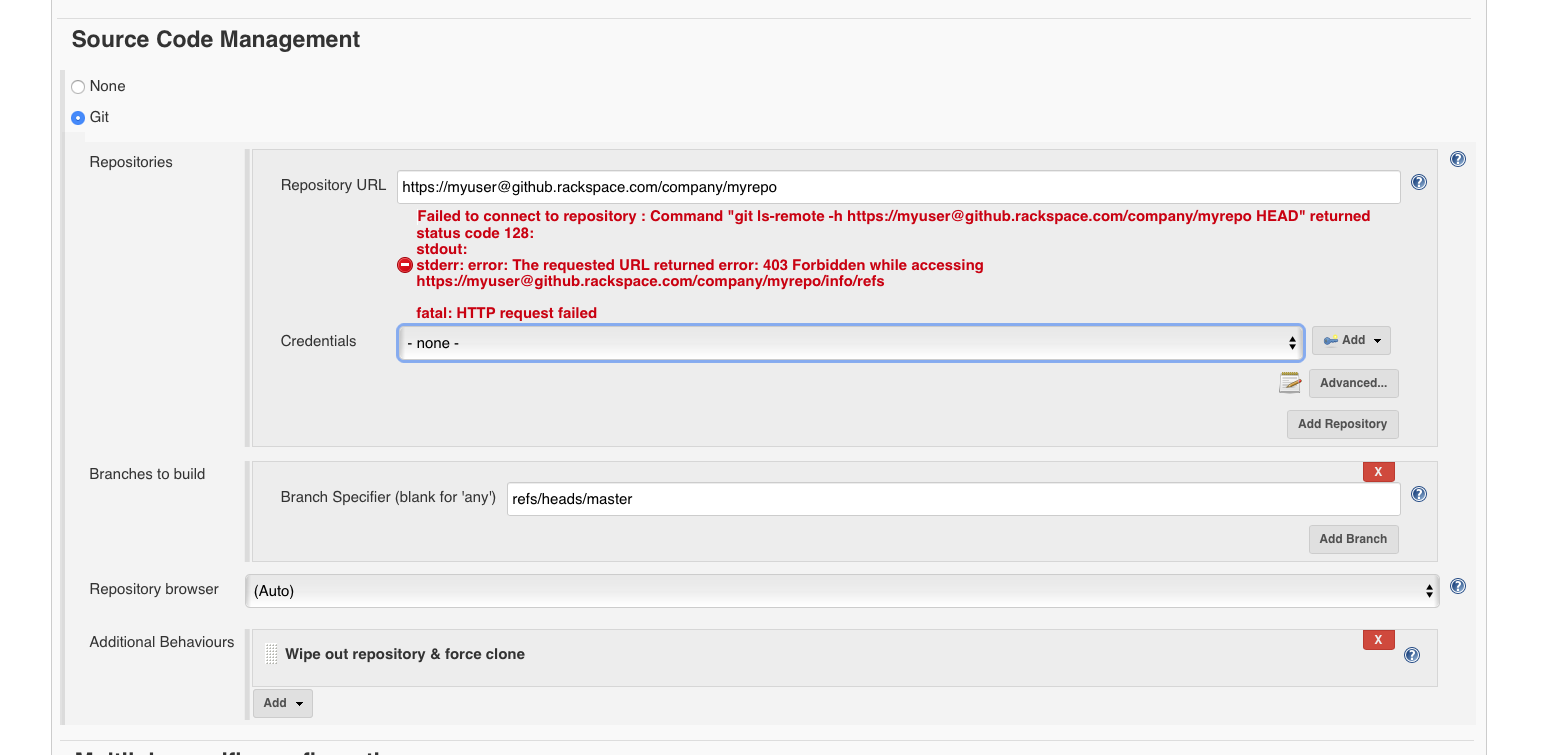Click help icon beside Repository URL field
The image size is (1550, 755).
coord(1418,183)
